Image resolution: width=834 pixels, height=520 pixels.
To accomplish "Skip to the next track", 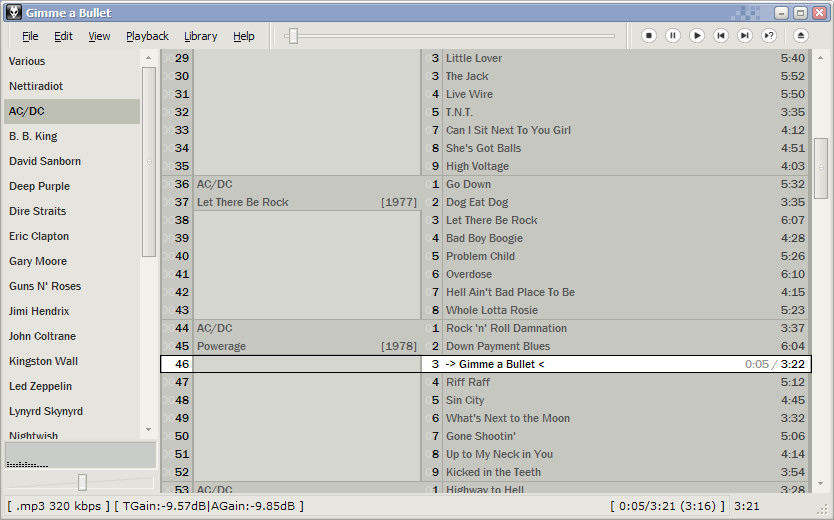I will (x=745, y=36).
